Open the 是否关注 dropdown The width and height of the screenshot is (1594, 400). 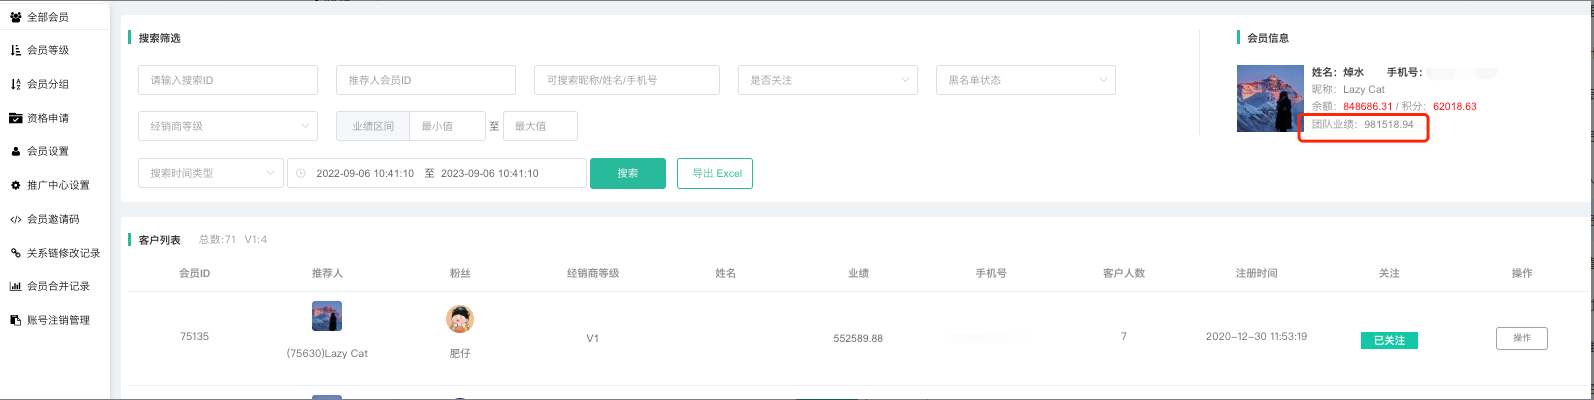(828, 80)
